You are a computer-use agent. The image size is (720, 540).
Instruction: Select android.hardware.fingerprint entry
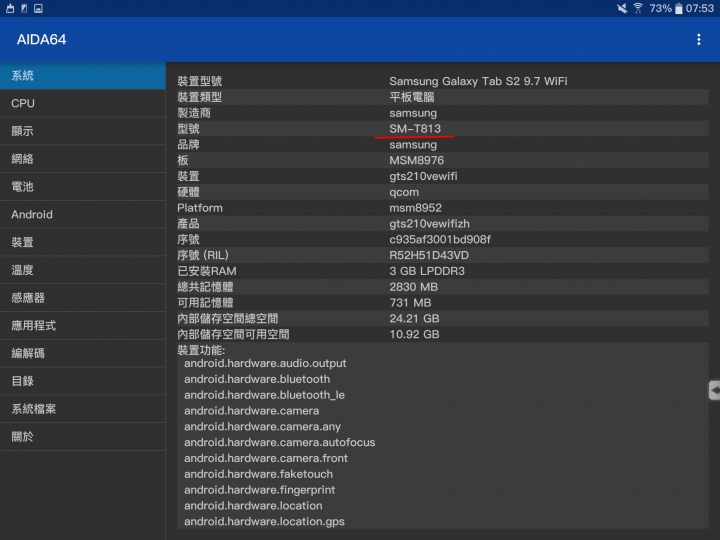259,490
